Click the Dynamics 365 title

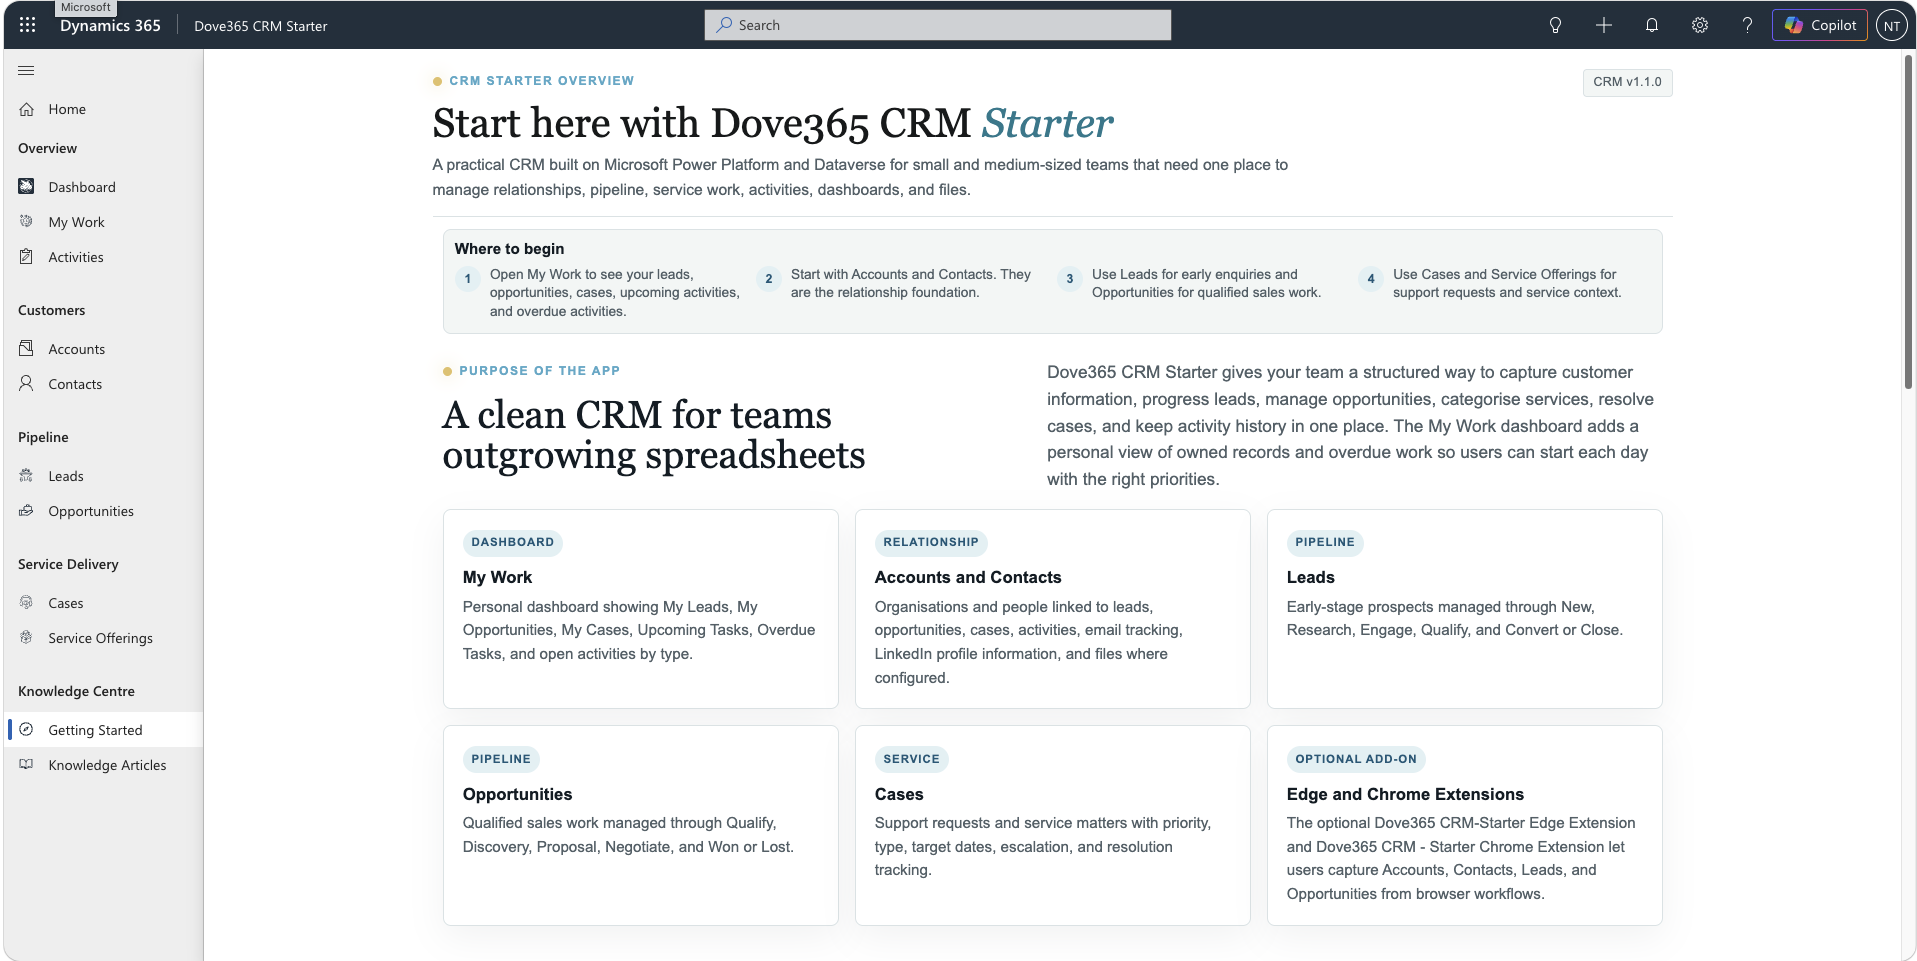[110, 26]
